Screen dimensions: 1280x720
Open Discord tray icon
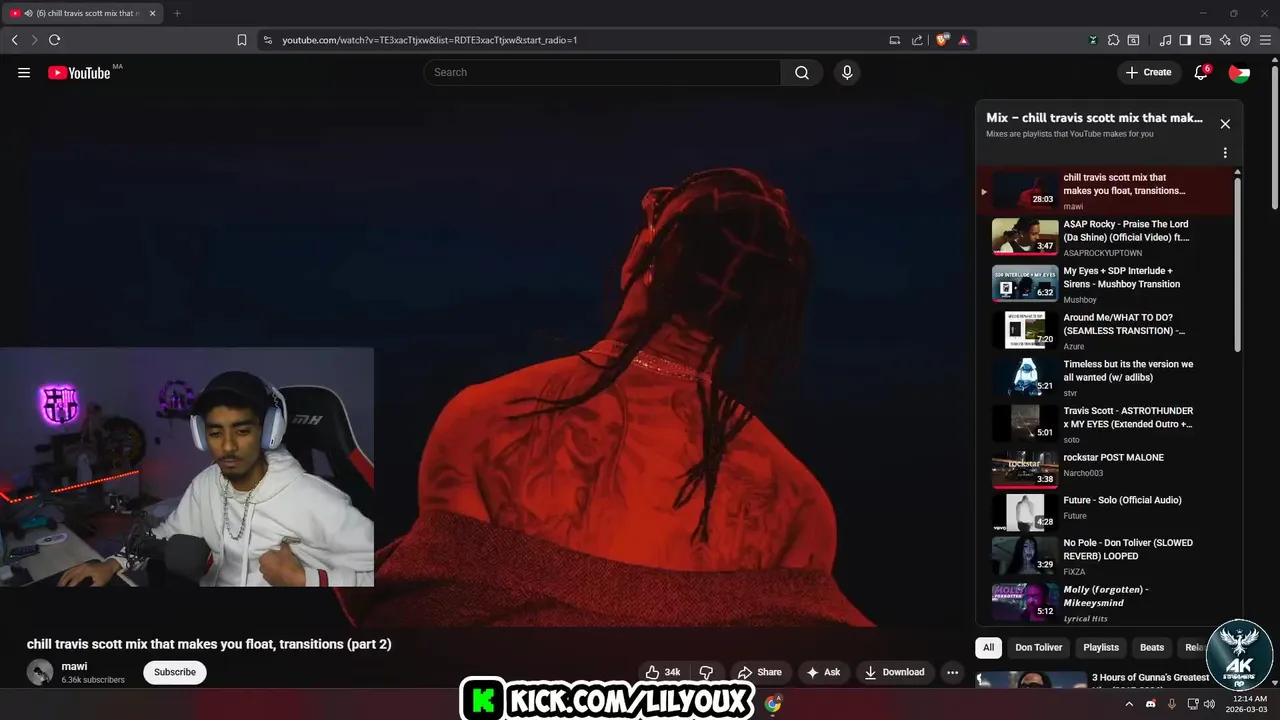1150,704
